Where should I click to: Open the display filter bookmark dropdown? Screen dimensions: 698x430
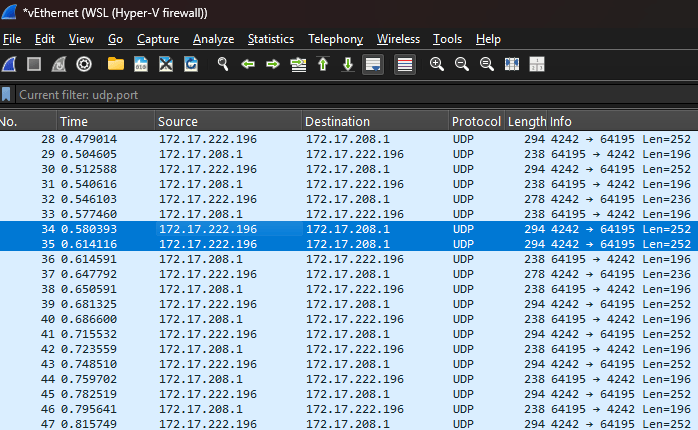coord(7,94)
